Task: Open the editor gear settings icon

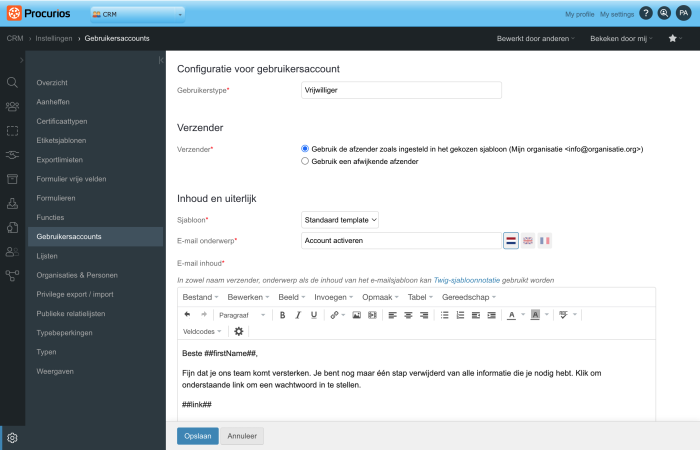Action: pyautogui.click(x=239, y=331)
